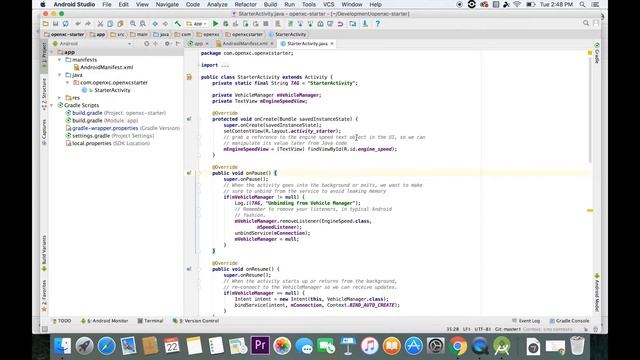Run the app with the green play icon
Viewport: 640px width, 360px height.
pos(216,24)
